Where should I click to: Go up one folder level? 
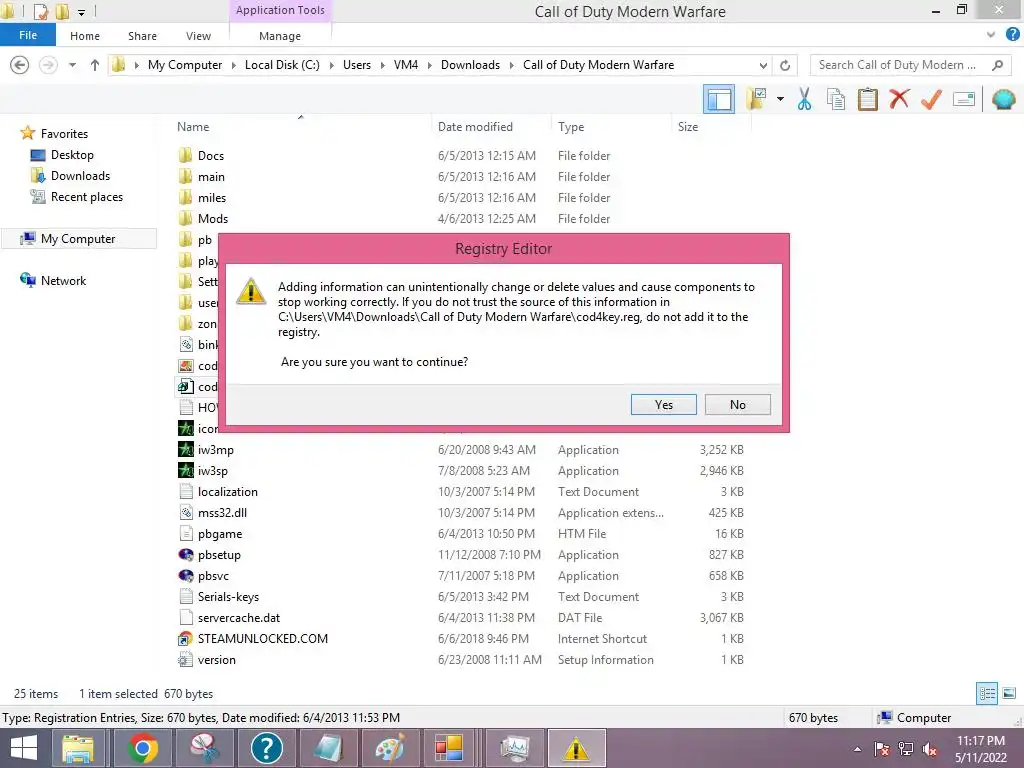(x=95, y=65)
